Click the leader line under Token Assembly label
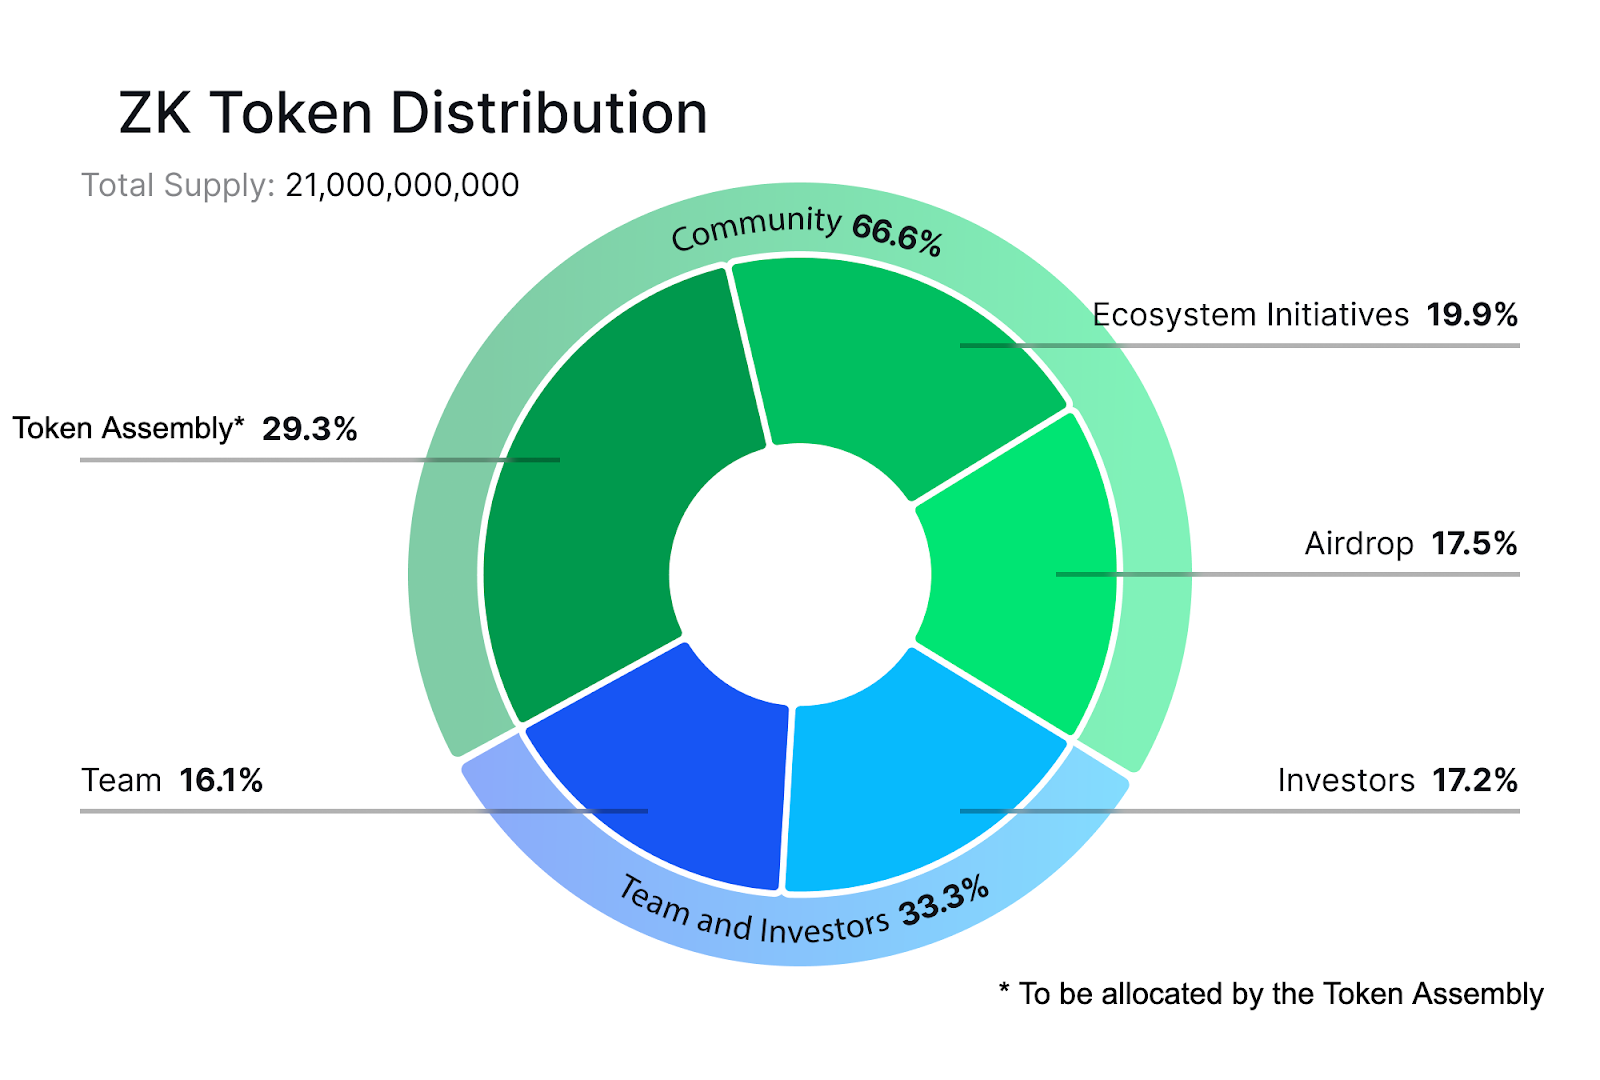Screen dimensions: 1600x1080 click(250, 460)
